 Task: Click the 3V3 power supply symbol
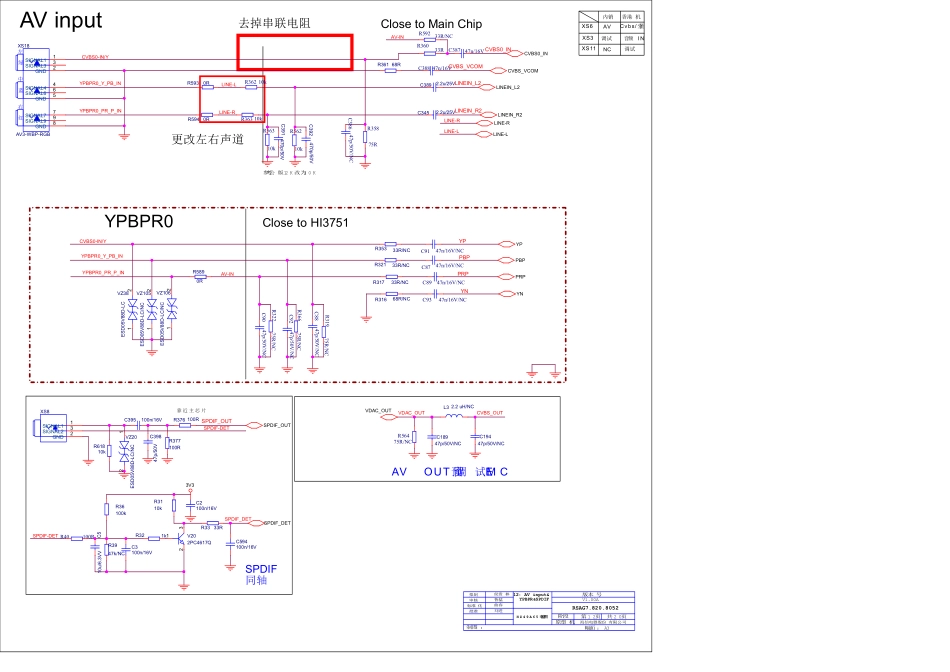tap(189, 486)
